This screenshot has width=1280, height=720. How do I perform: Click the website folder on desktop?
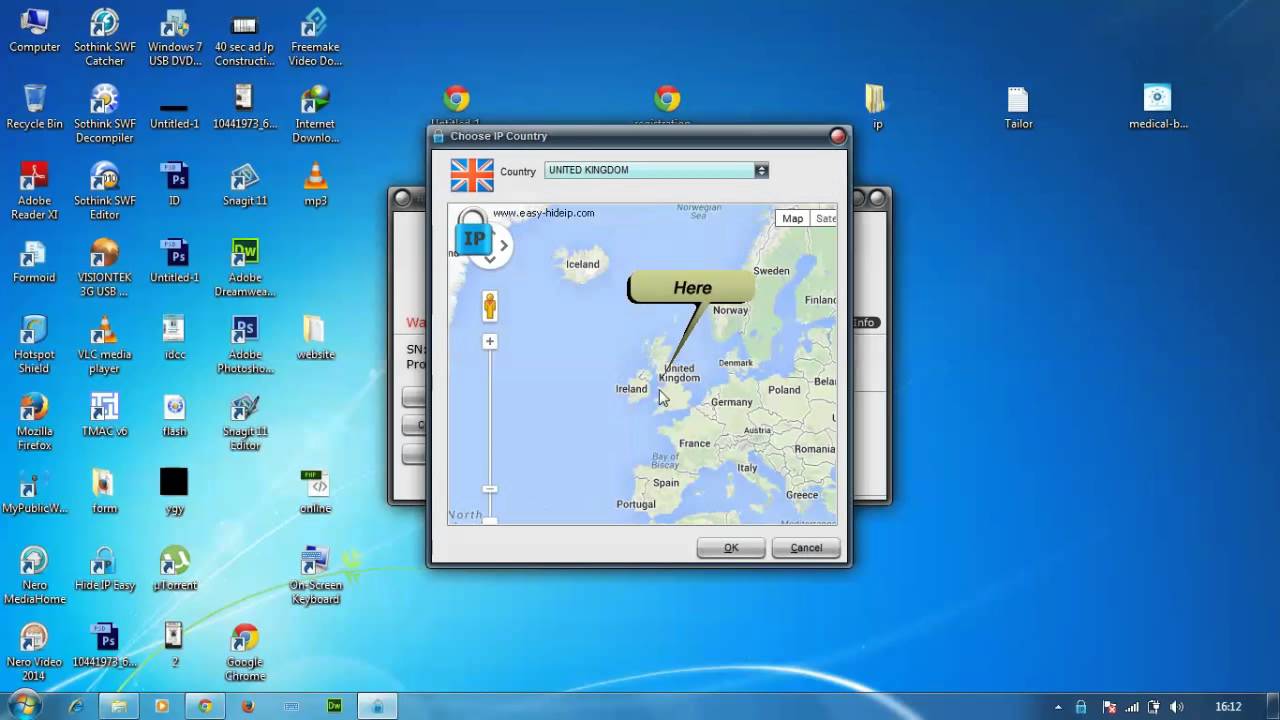315,338
